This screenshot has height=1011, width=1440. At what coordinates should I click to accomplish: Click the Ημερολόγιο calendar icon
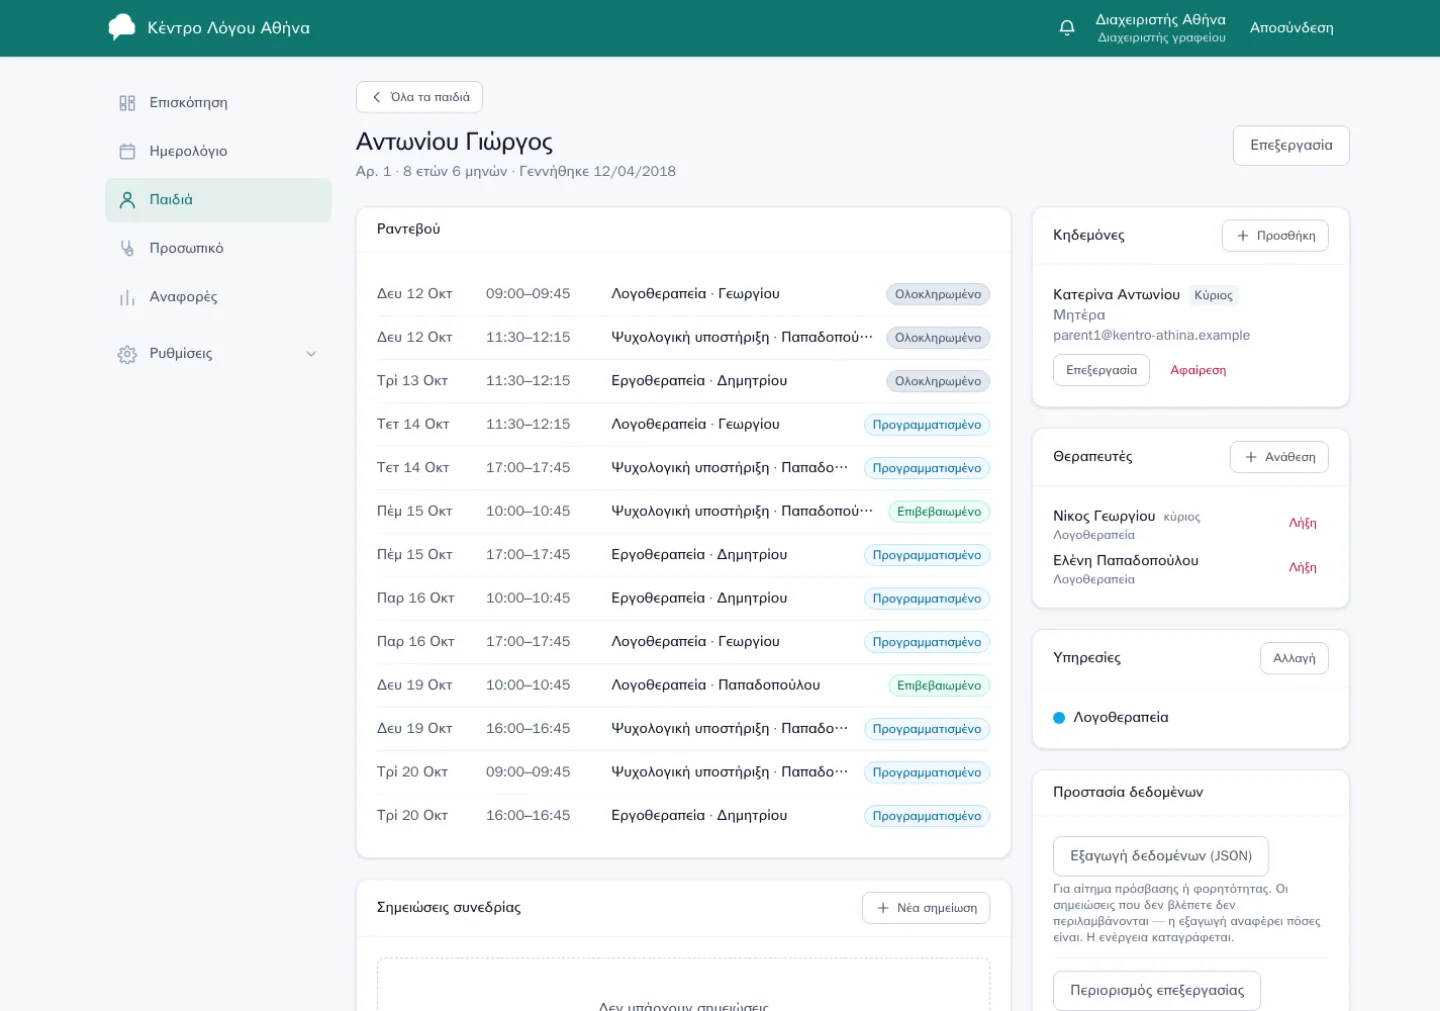click(127, 151)
